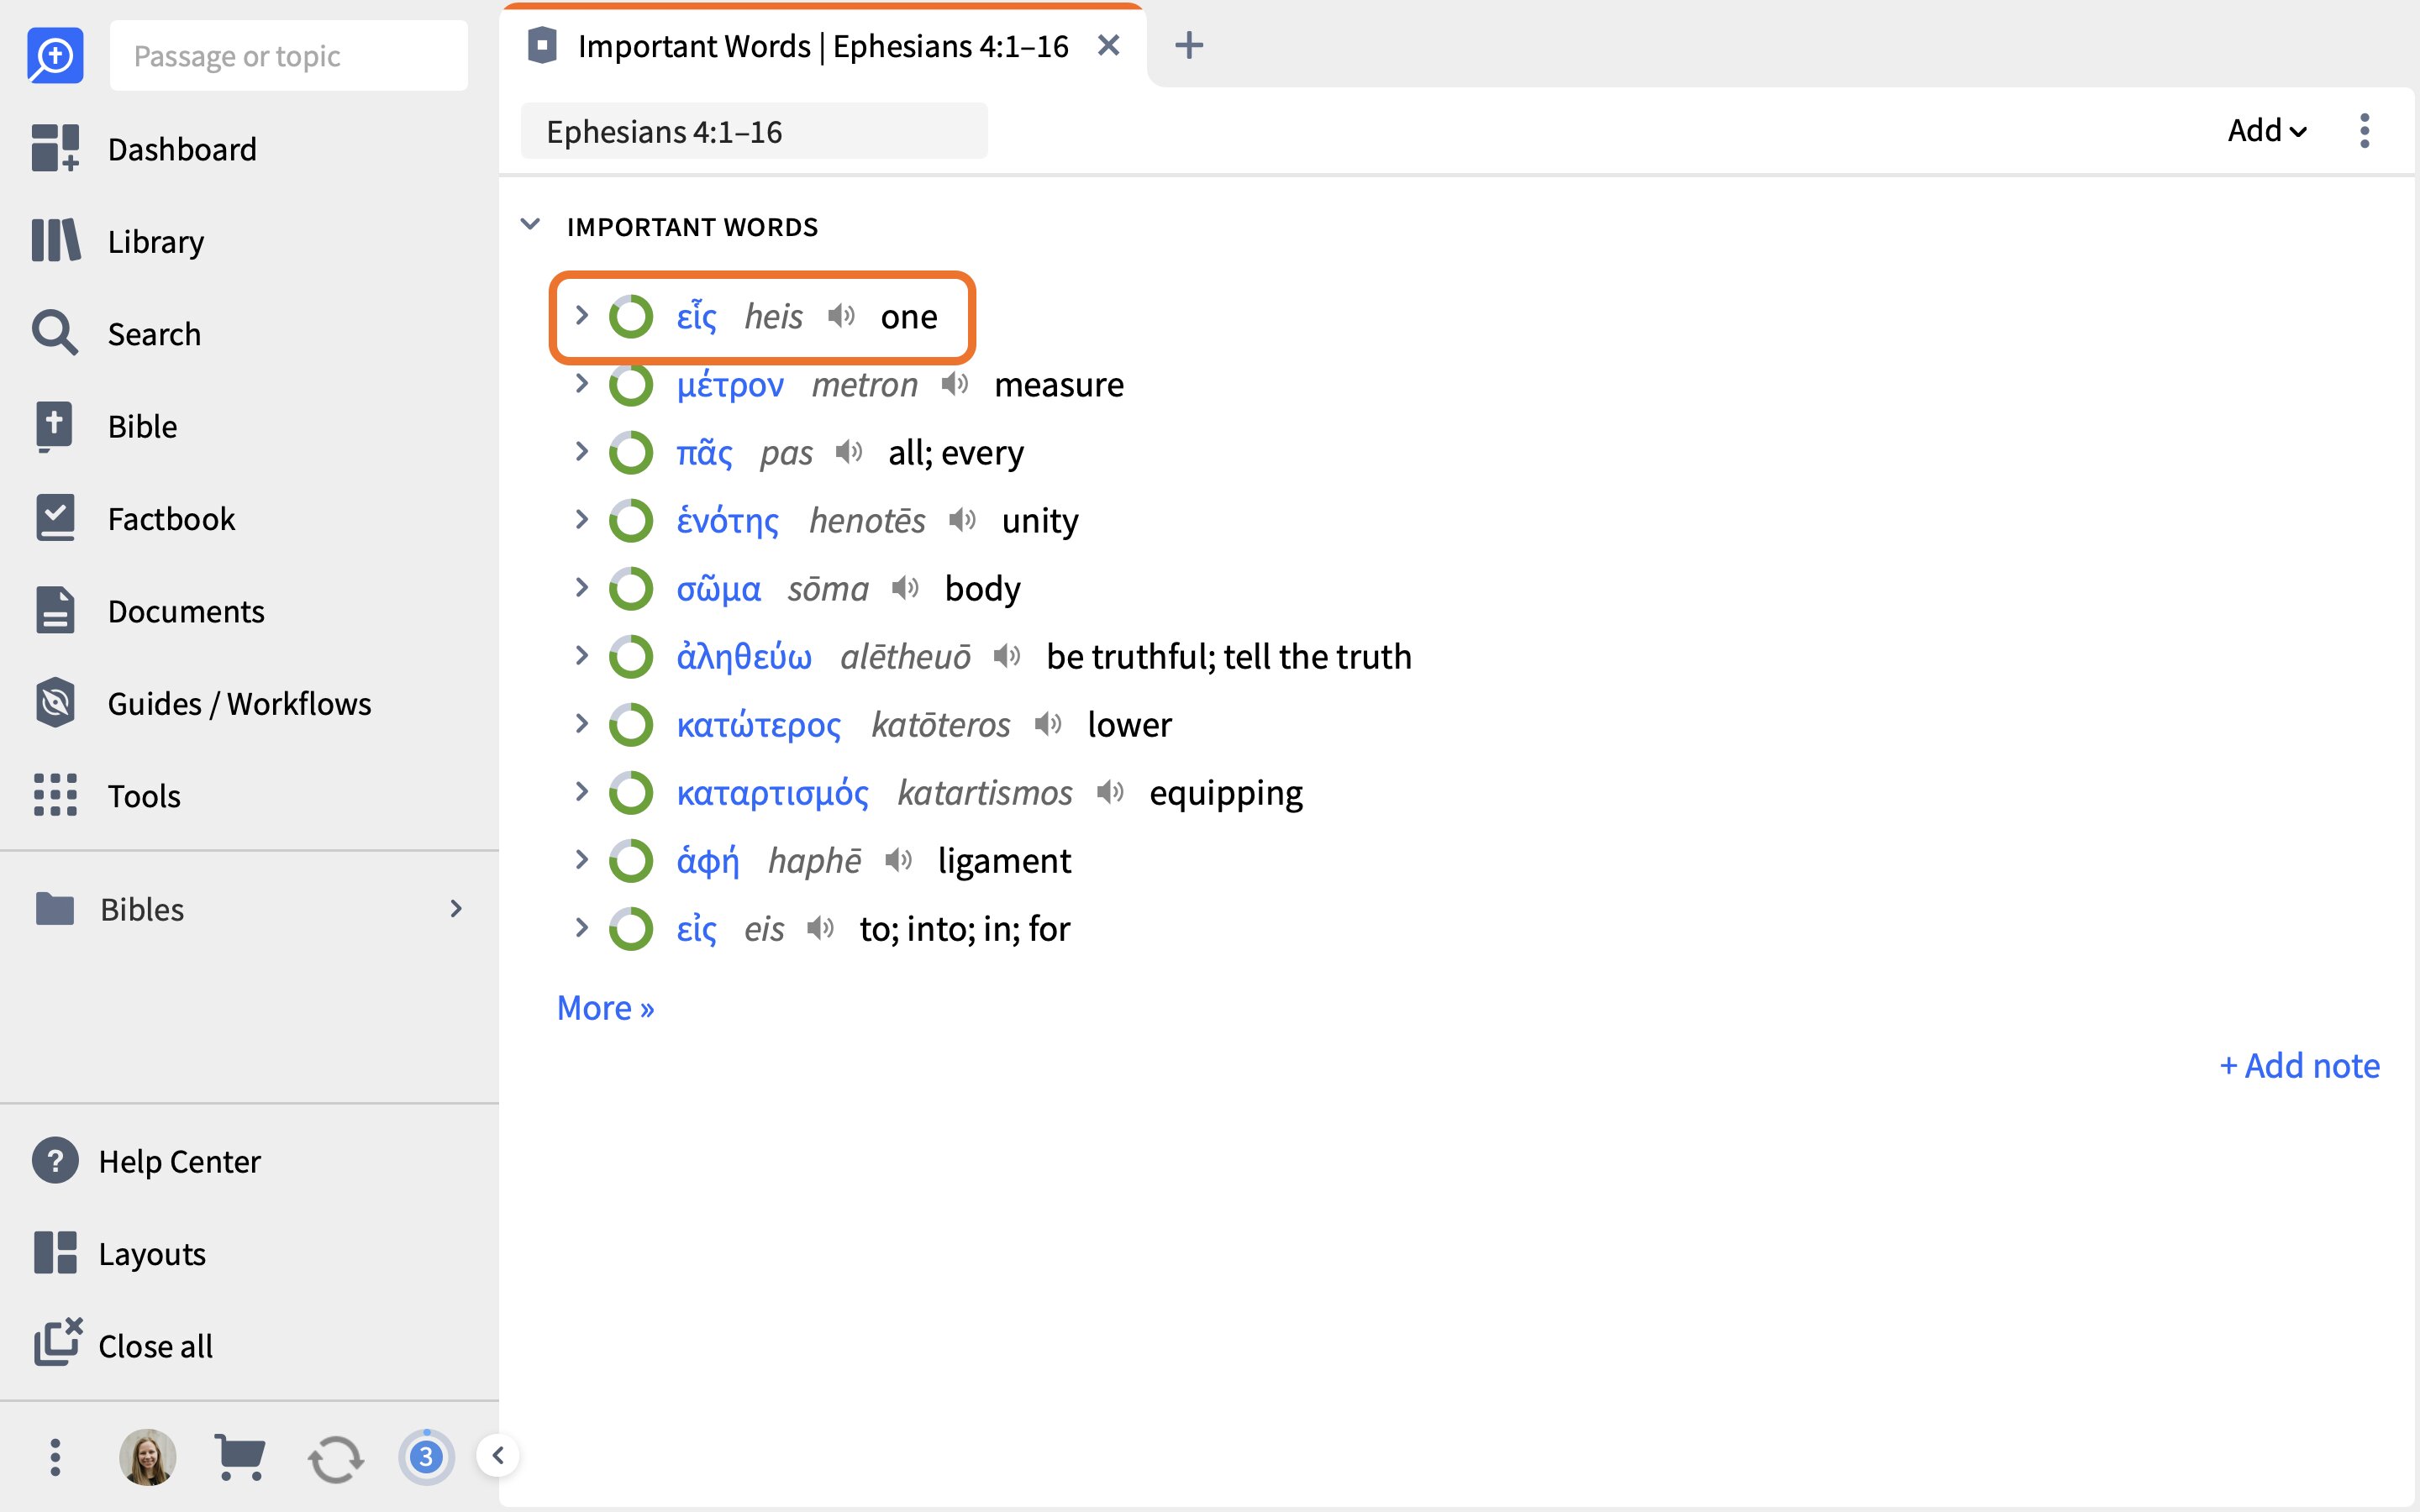Viewport: 2420px width, 1512px height.
Task: Play pronunciation audio for heis
Action: tap(841, 316)
